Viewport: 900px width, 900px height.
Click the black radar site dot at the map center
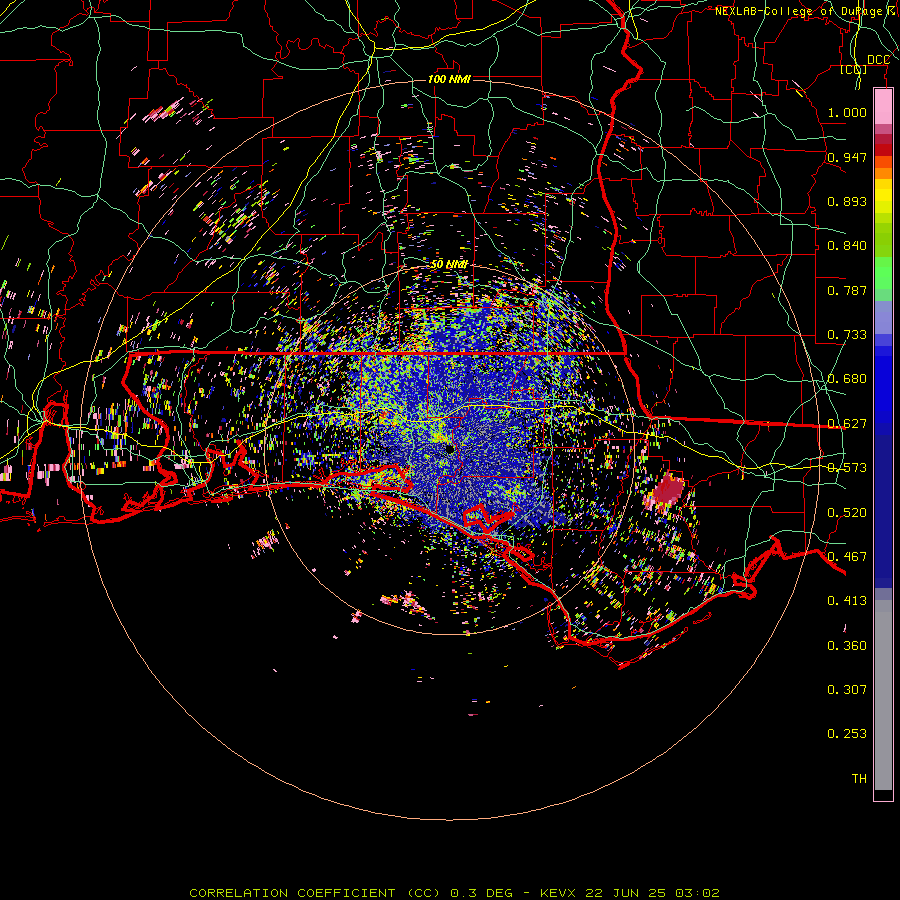click(x=449, y=449)
